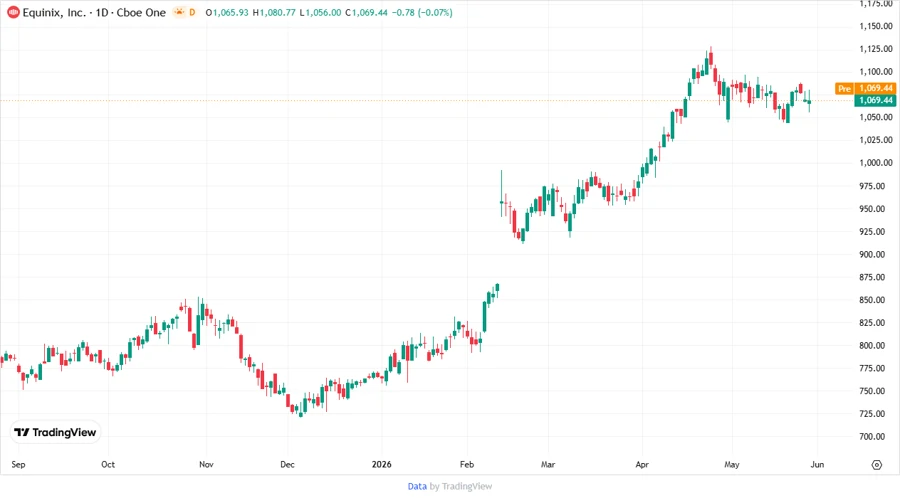This screenshot has width=900, height=498.
Task: Click the Sep label on time axis
Action: 18,465
